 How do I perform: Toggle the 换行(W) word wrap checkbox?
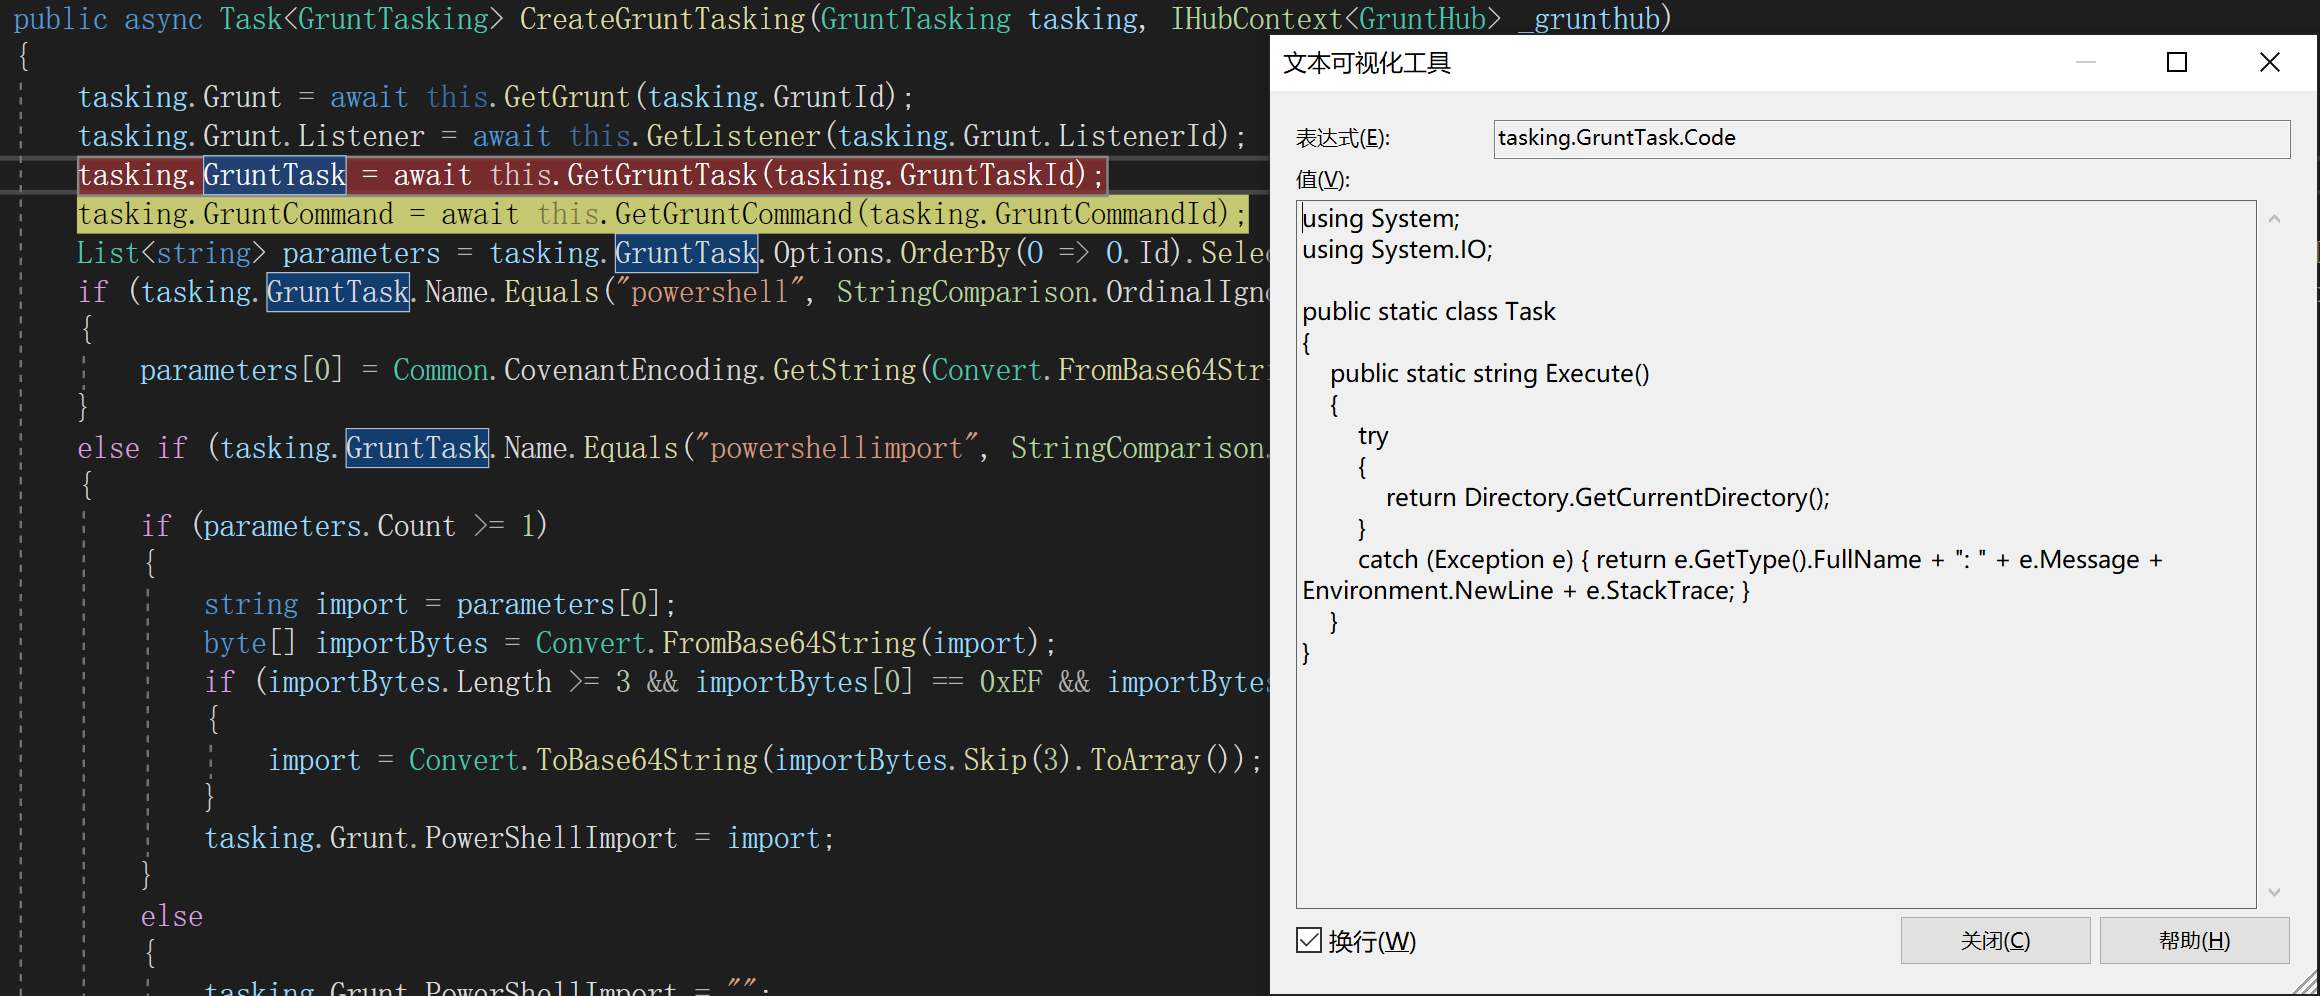click(1309, 940)
